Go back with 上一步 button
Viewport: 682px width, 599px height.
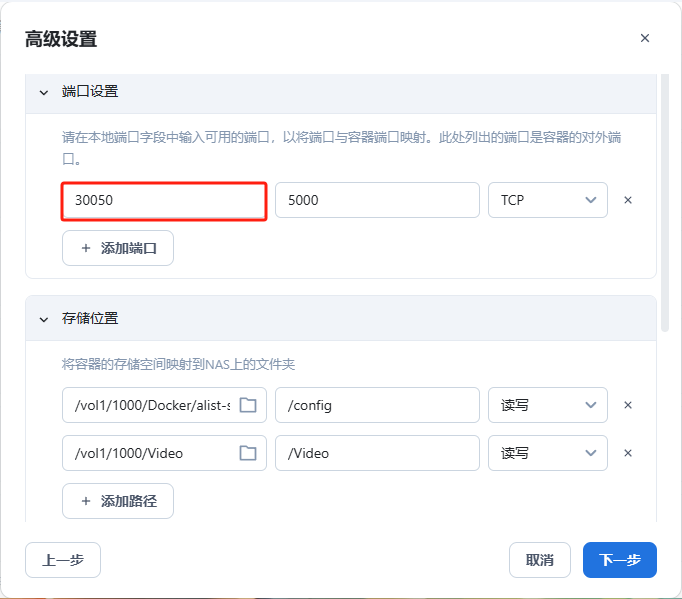[63, 560]
